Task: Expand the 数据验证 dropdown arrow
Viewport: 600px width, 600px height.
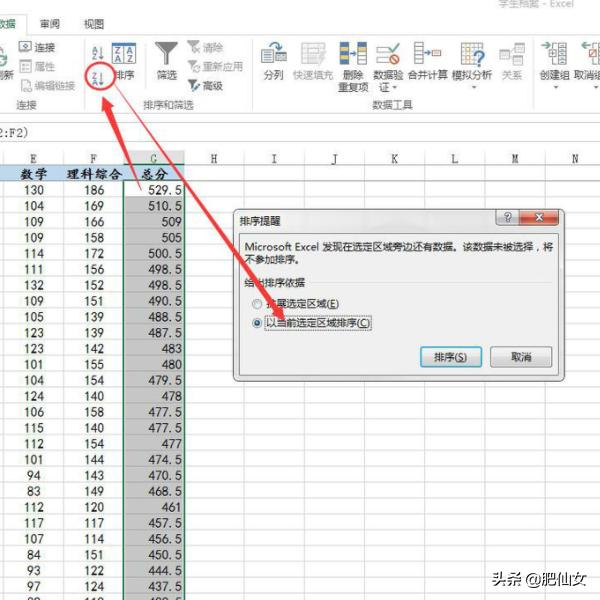Action: (x=394, y=88)
